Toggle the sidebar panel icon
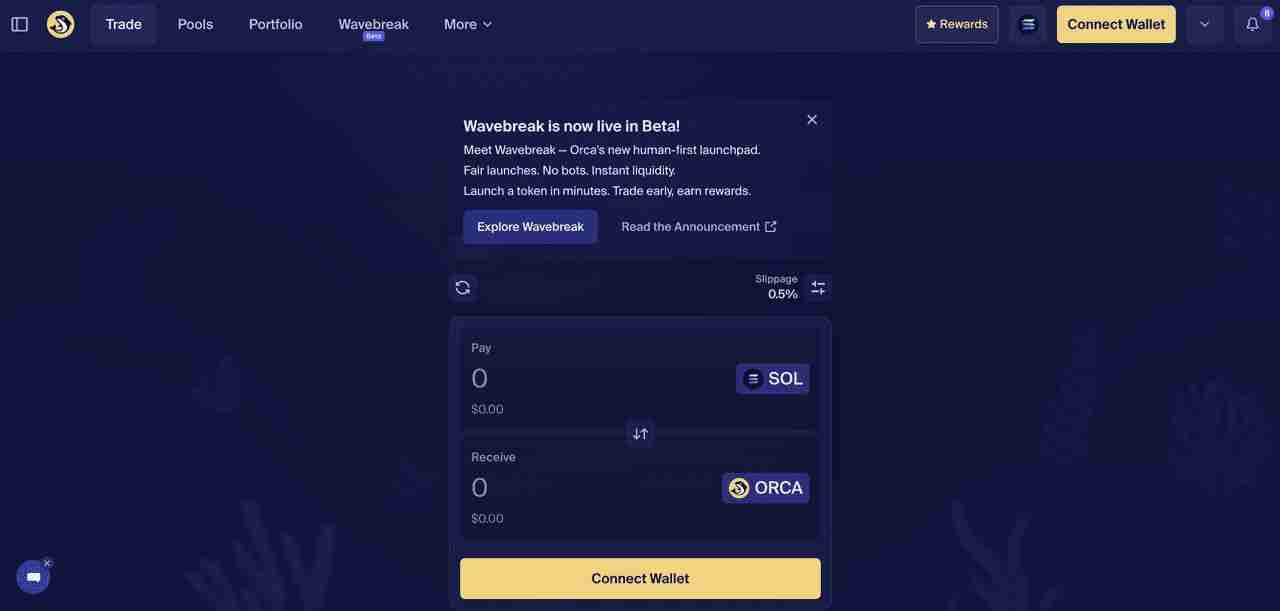This screenshot has width=1280, height=611. (20, 24)
